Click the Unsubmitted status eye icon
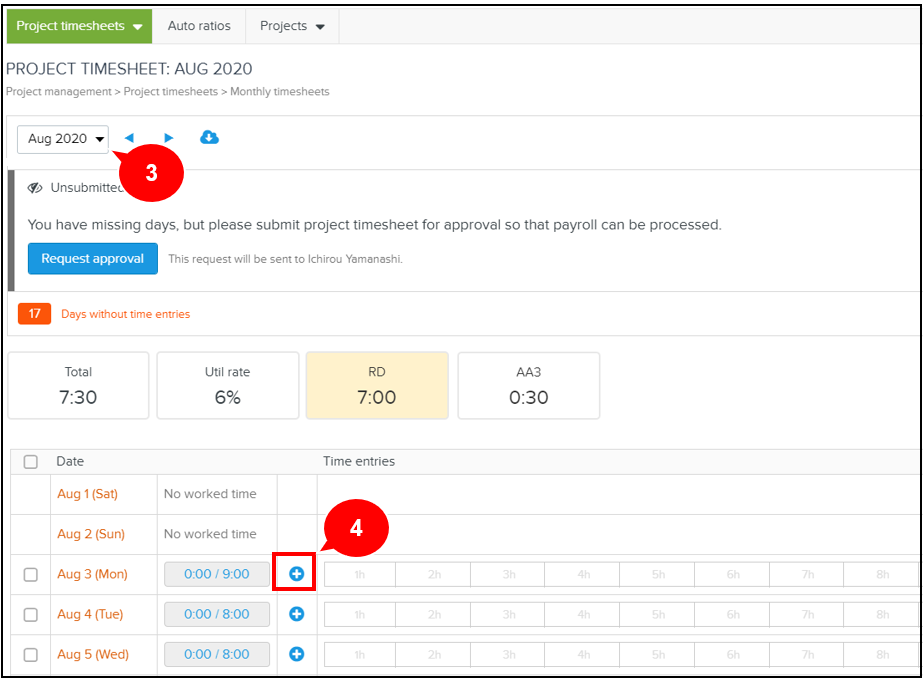 coord(35,188)
